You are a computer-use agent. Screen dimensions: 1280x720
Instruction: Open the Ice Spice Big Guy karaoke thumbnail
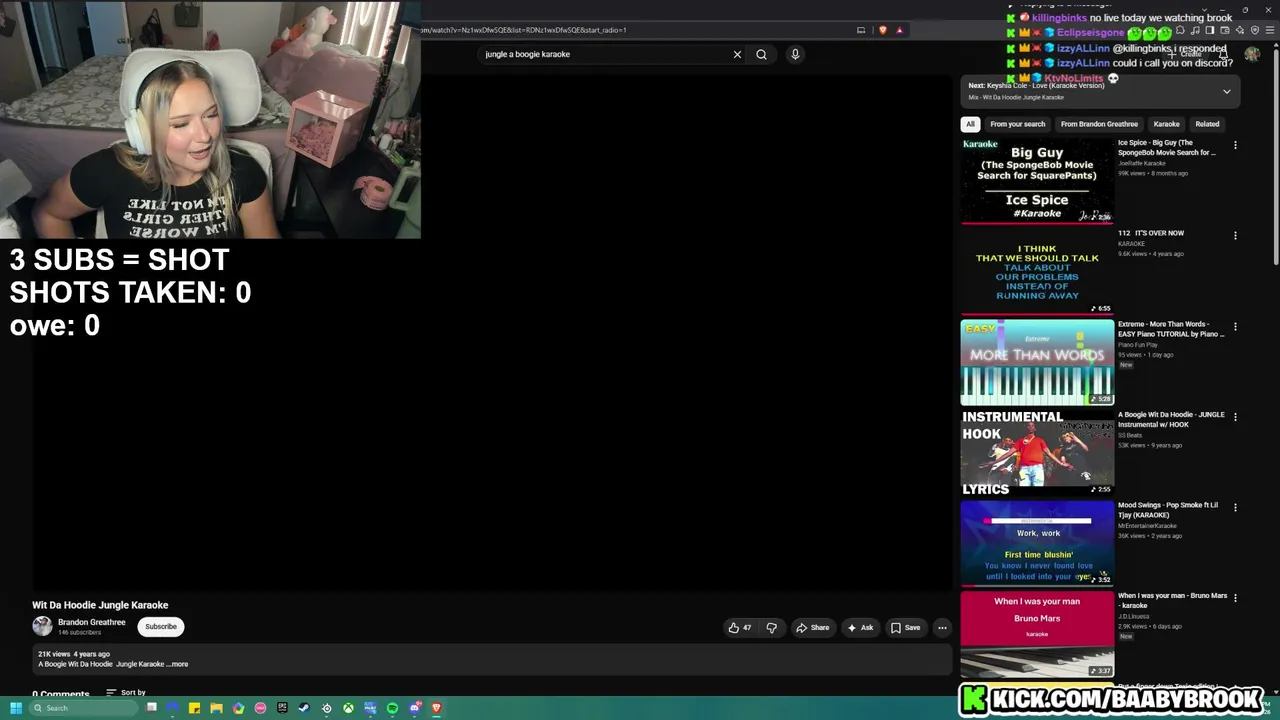1037,181
